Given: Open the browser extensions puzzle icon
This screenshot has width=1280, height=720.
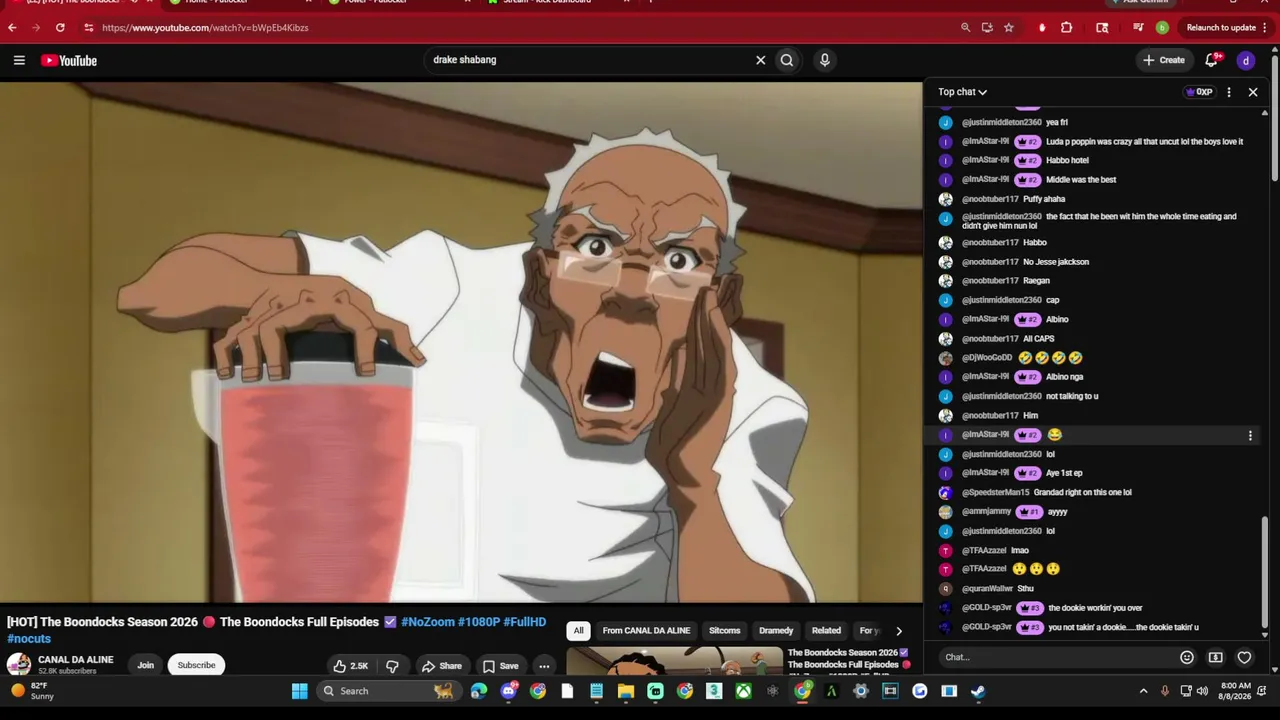Looking at the screenshot, I should (x=1067, y=28).
